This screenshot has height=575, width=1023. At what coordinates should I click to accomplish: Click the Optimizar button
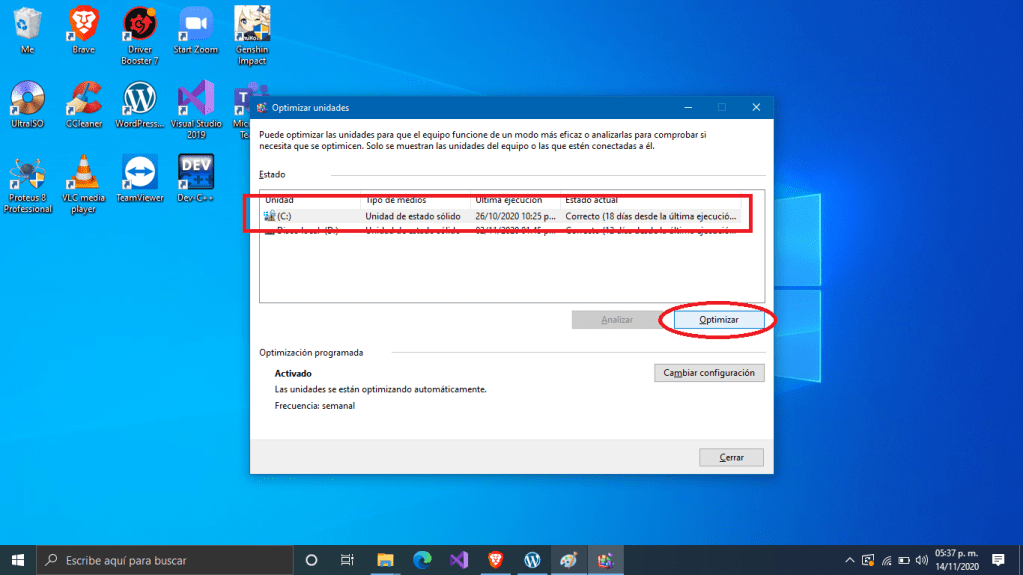(x=719, y=319)
